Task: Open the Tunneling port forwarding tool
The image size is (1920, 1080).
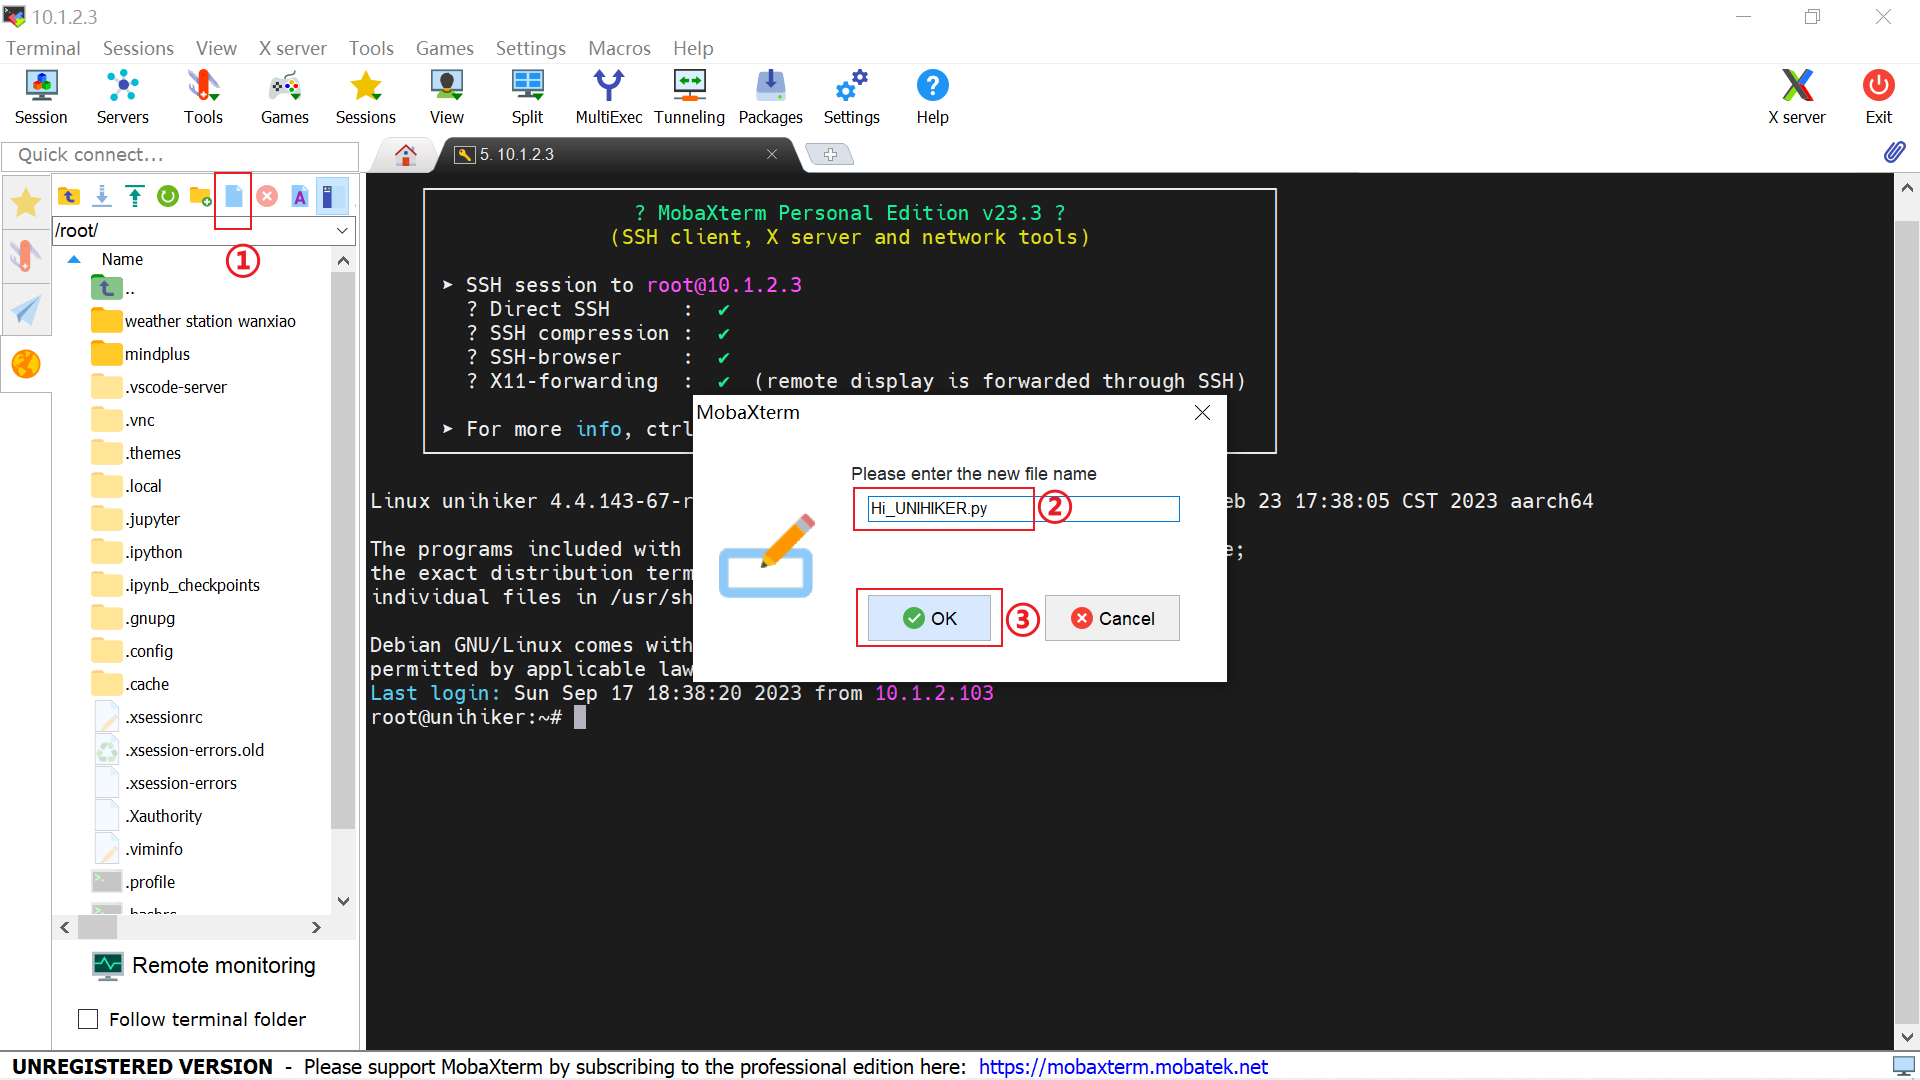Action: [x=689, y=95]
